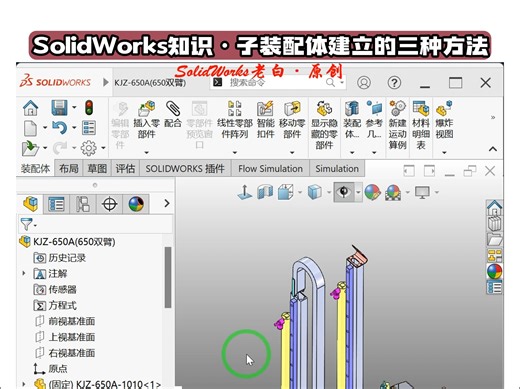
Task: Switch to the 布局 tab
Action: pos(69,169)
